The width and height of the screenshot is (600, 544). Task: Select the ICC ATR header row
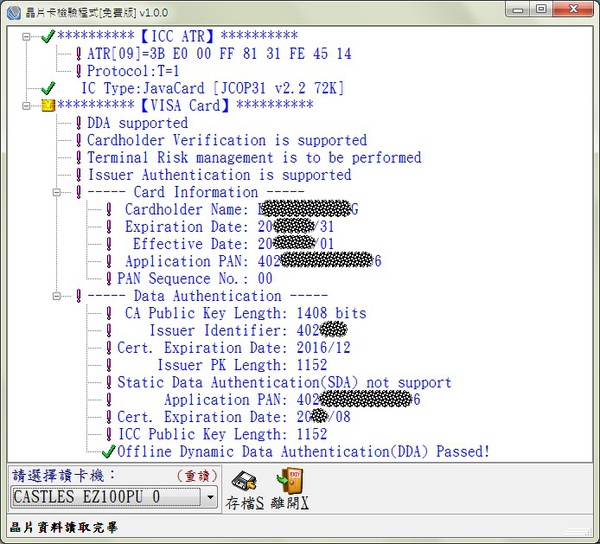click(x=178, y=36)
